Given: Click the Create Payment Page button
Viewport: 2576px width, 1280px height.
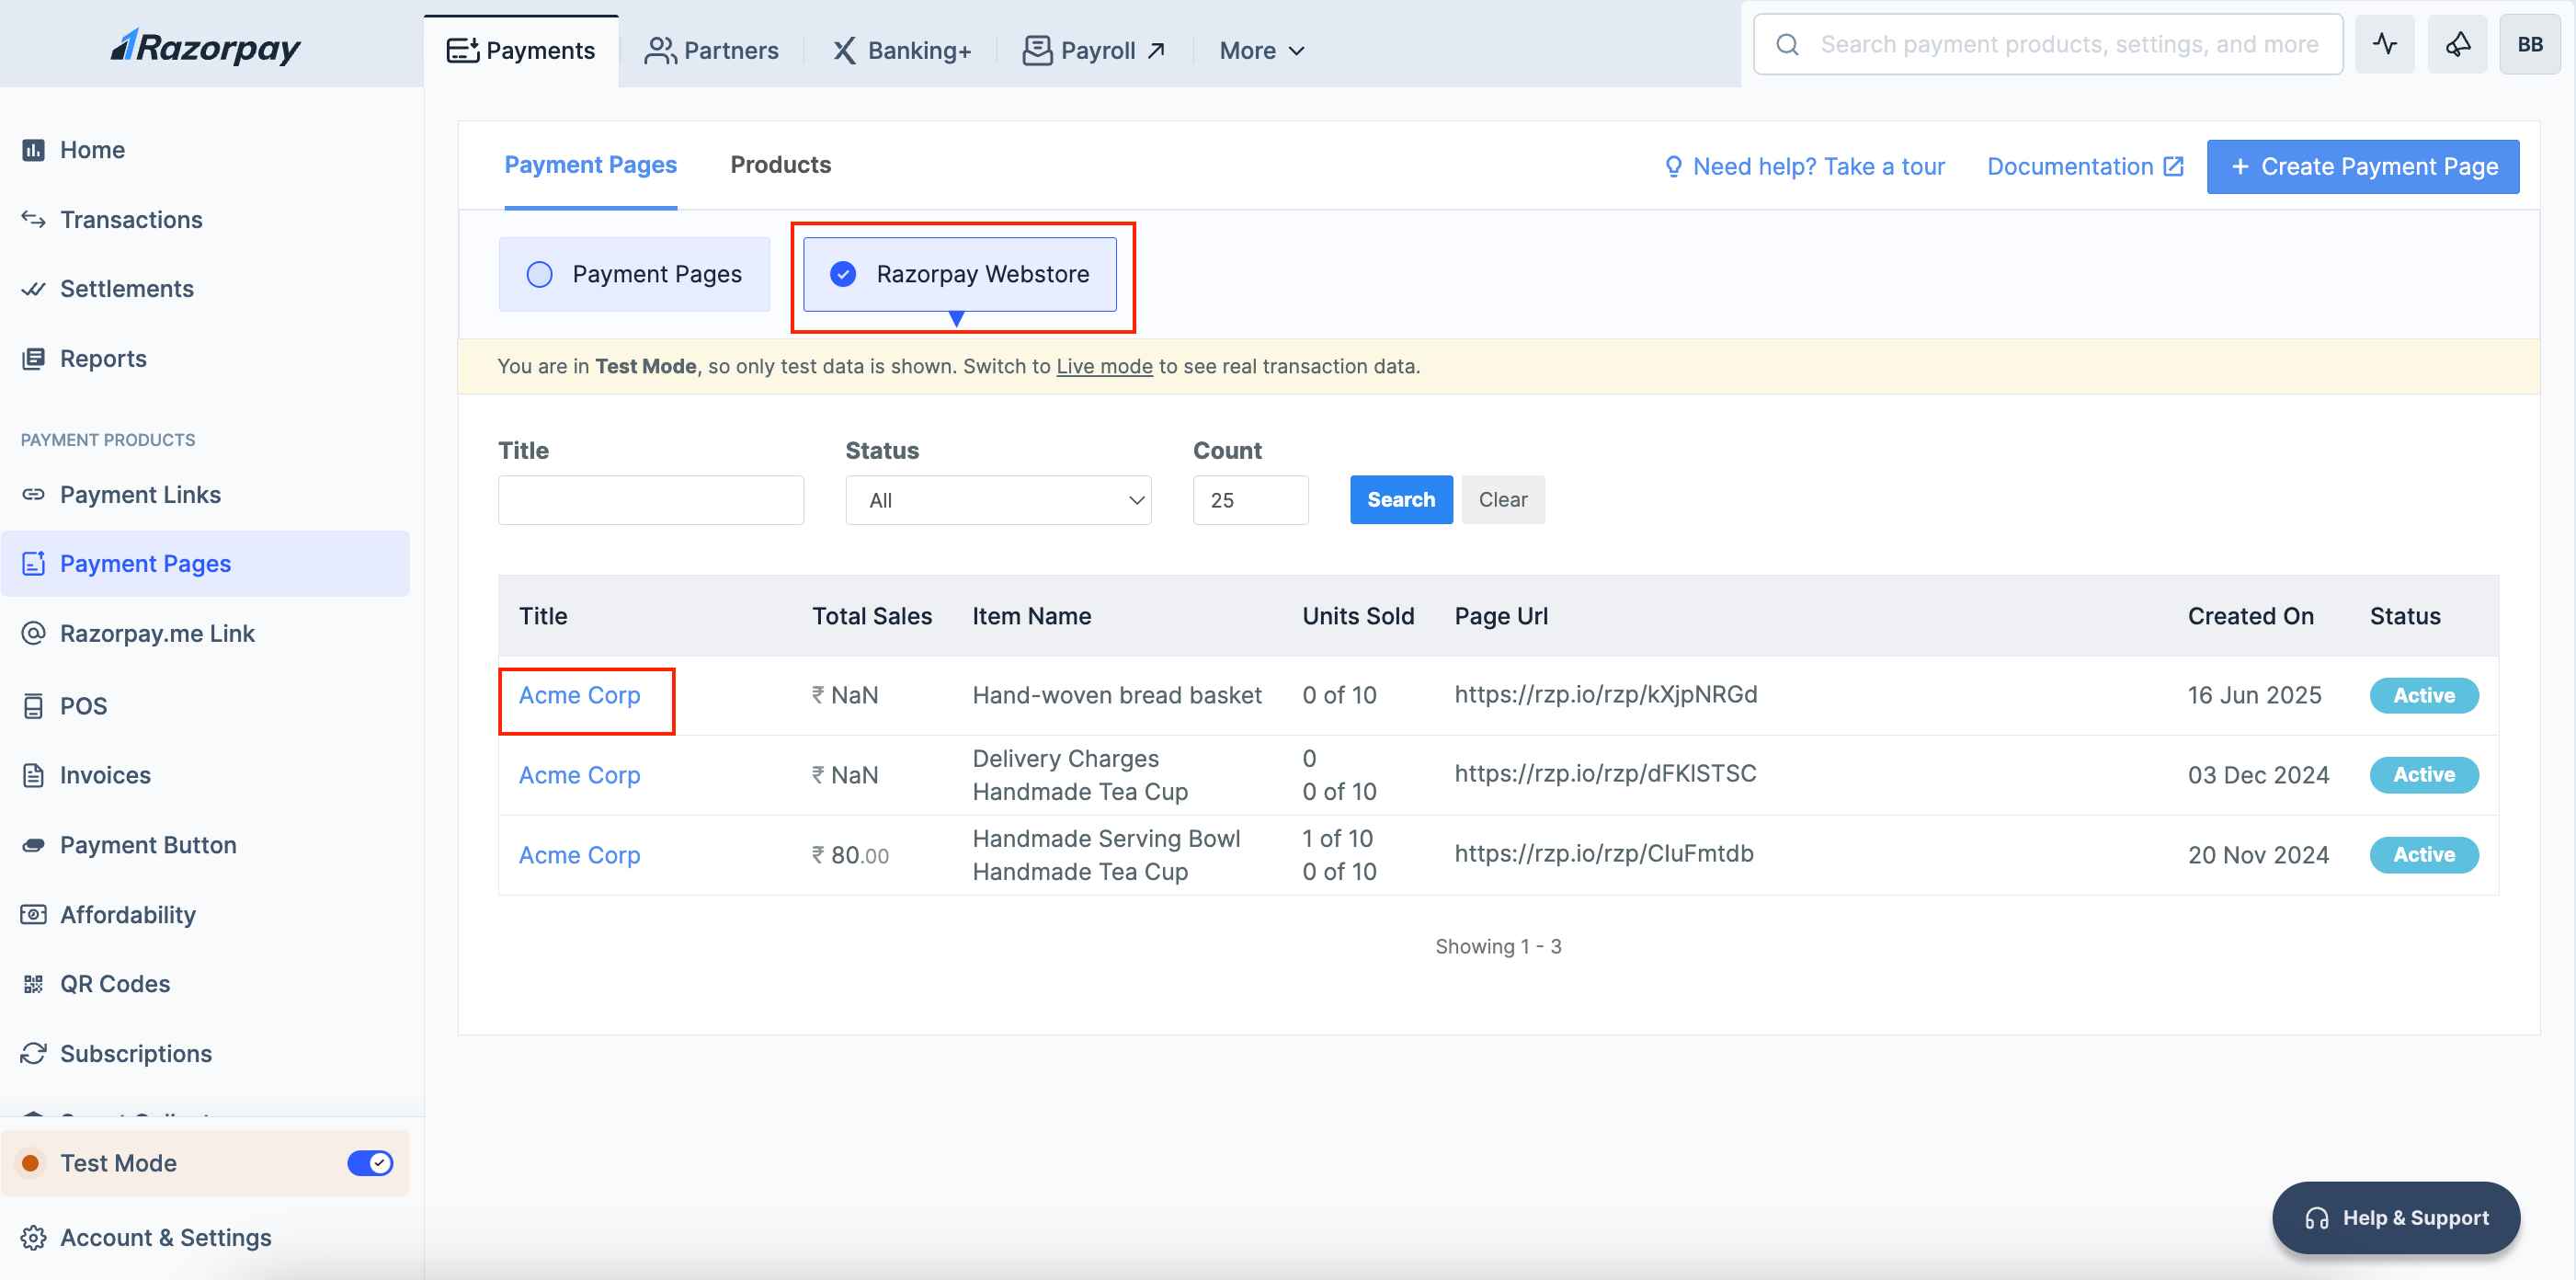Looking at the screenshot, I should pos(2362,166).
